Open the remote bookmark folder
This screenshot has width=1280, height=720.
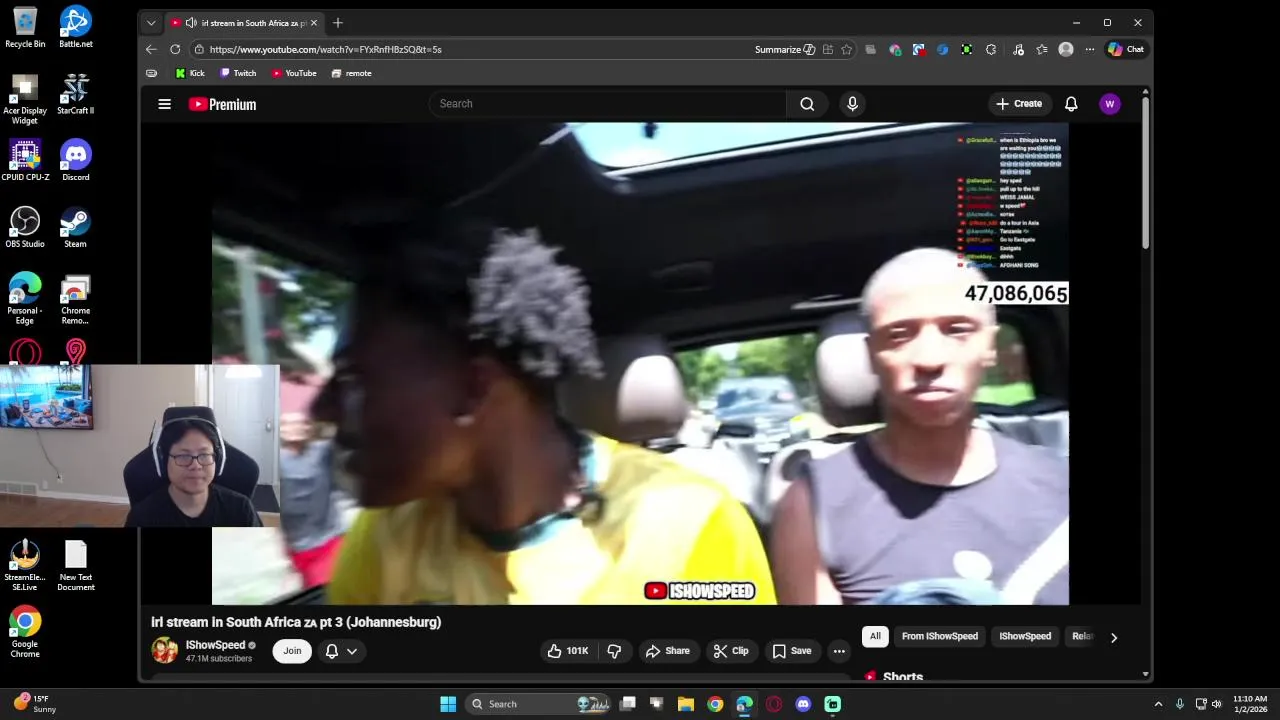(x=351, y=73)
